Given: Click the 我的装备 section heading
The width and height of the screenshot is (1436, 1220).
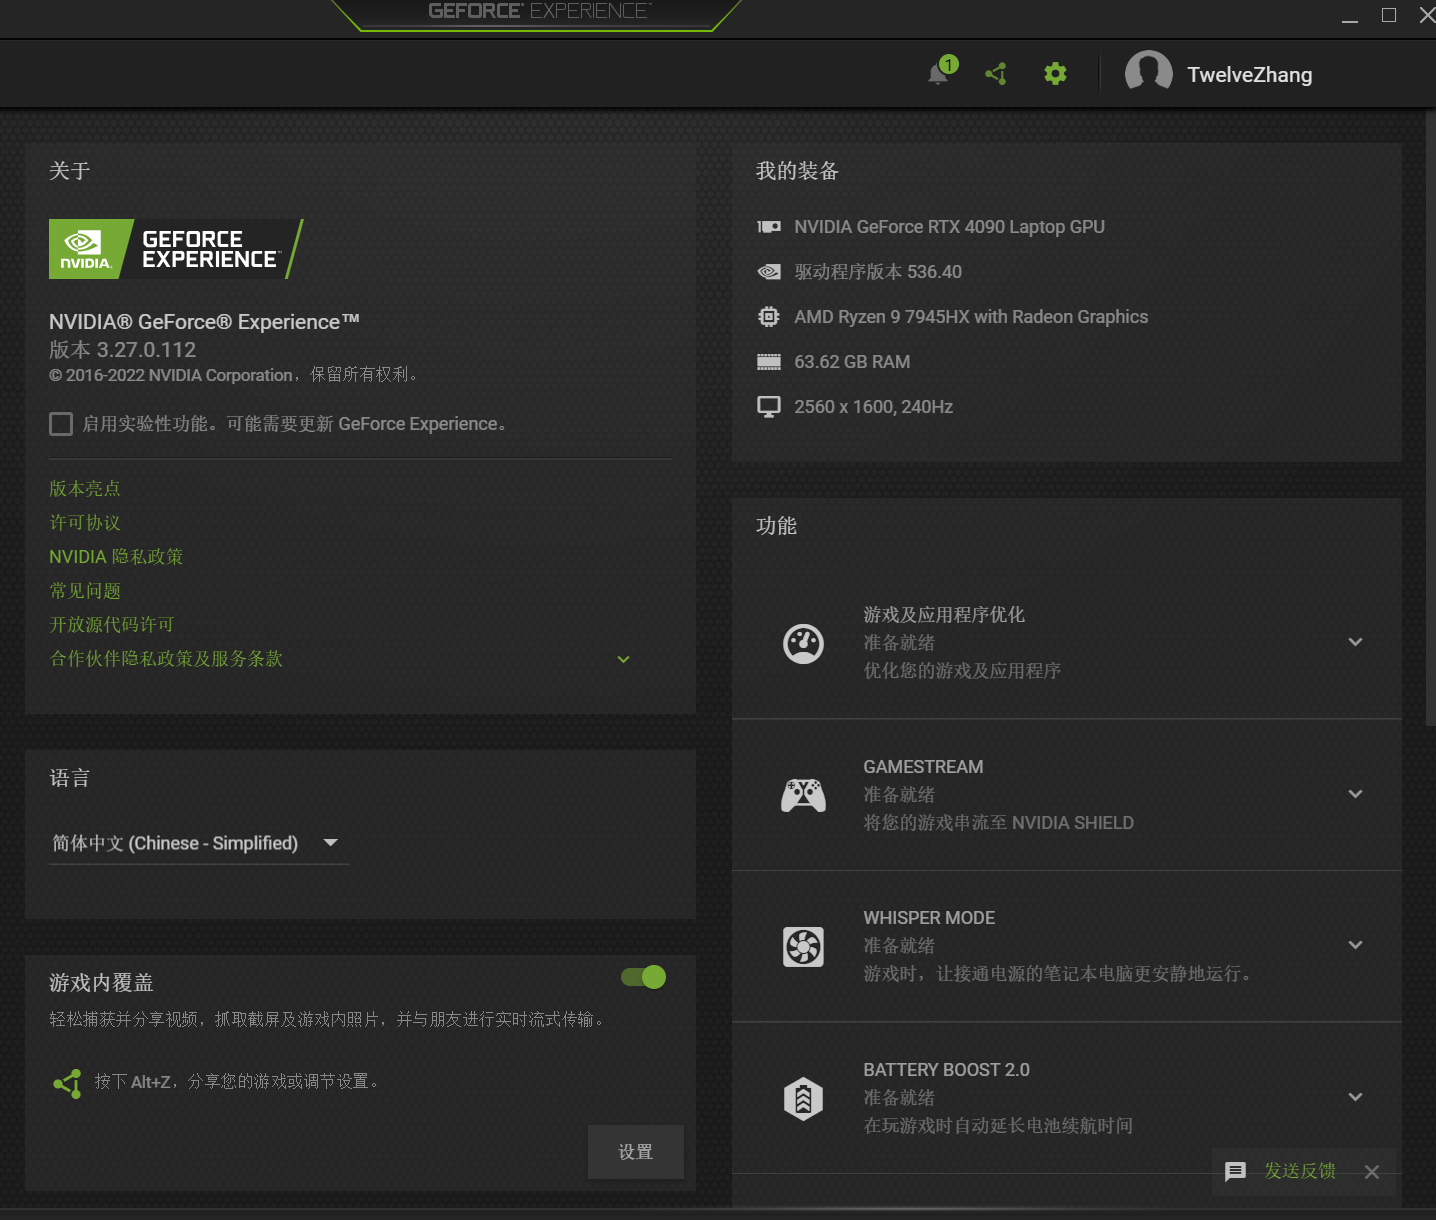Looking at the screenshot, I should pos(797,171).
